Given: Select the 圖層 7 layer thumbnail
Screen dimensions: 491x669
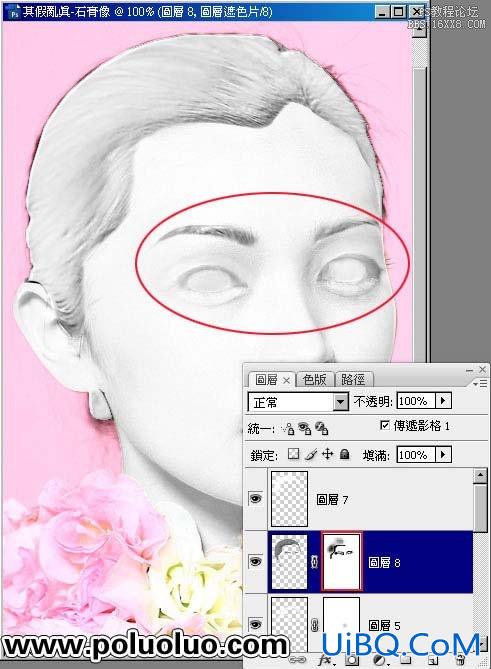Looking at the screenshot, I should (290, 498).
